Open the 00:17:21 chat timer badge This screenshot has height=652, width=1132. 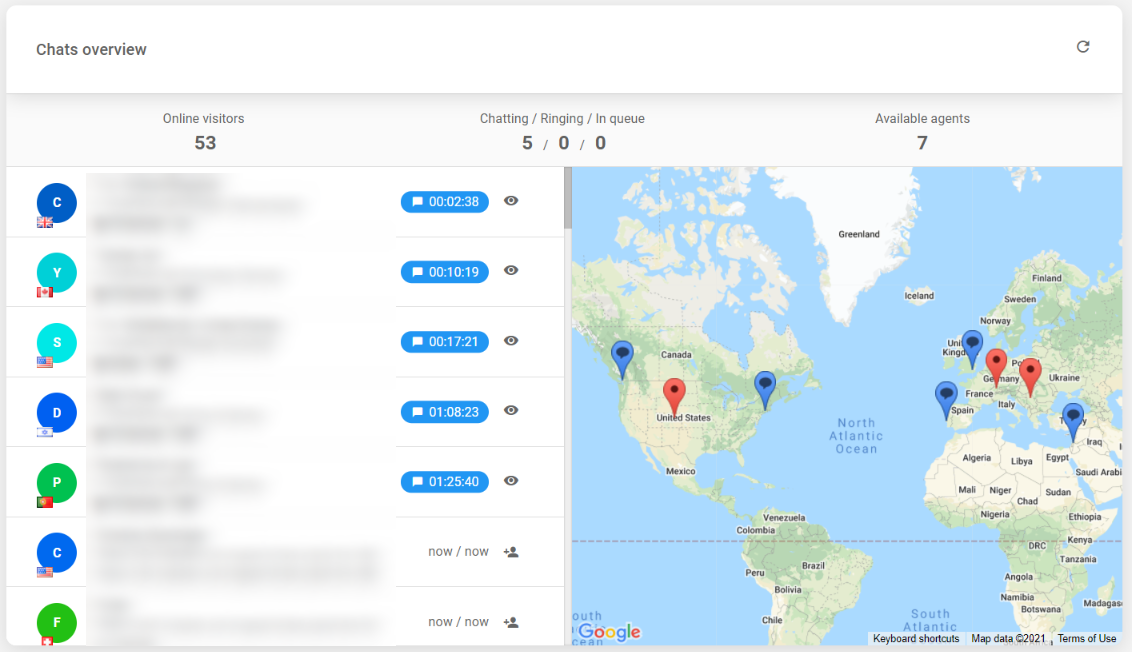click(x=445, y=342)
